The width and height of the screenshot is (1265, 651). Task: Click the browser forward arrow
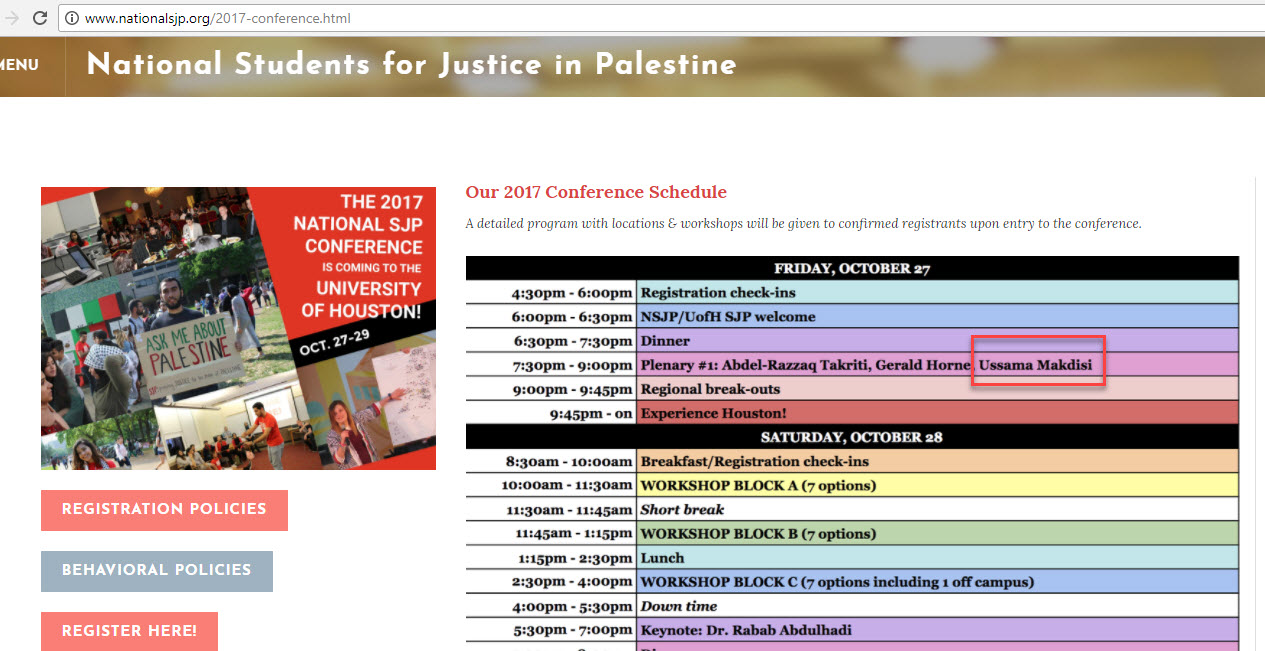tap(11, 18)
